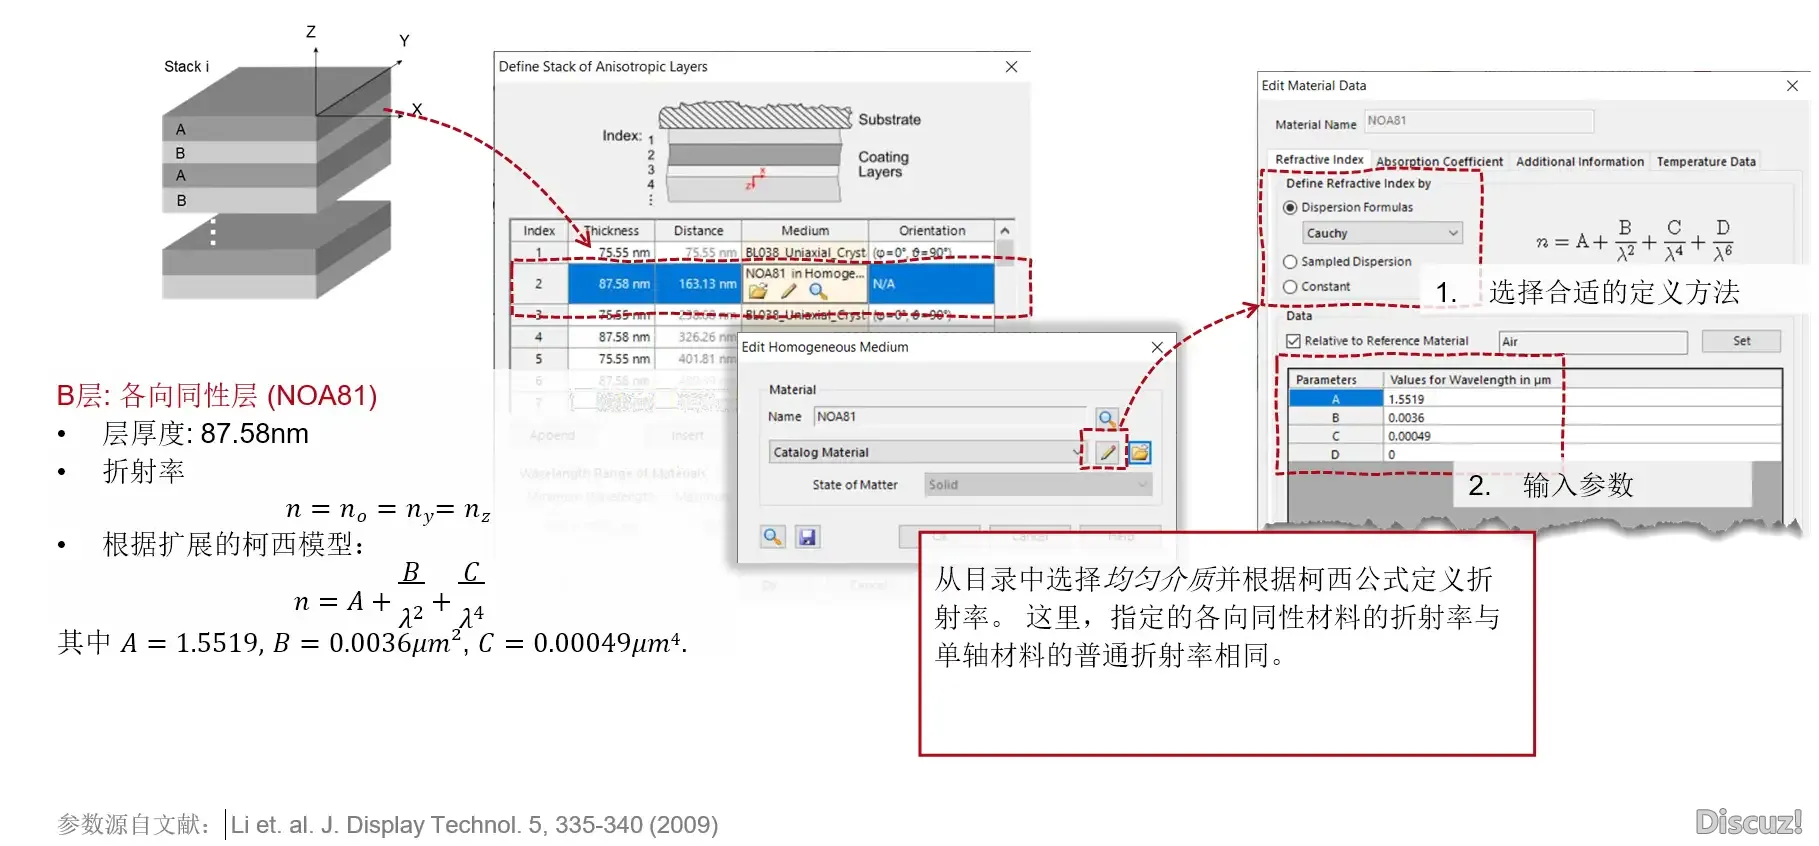Click pencil edit icon beside Catalog Material dropdown
Image resolution: width=1819 pixels, height=846 pixels.
click(1107, 452)
